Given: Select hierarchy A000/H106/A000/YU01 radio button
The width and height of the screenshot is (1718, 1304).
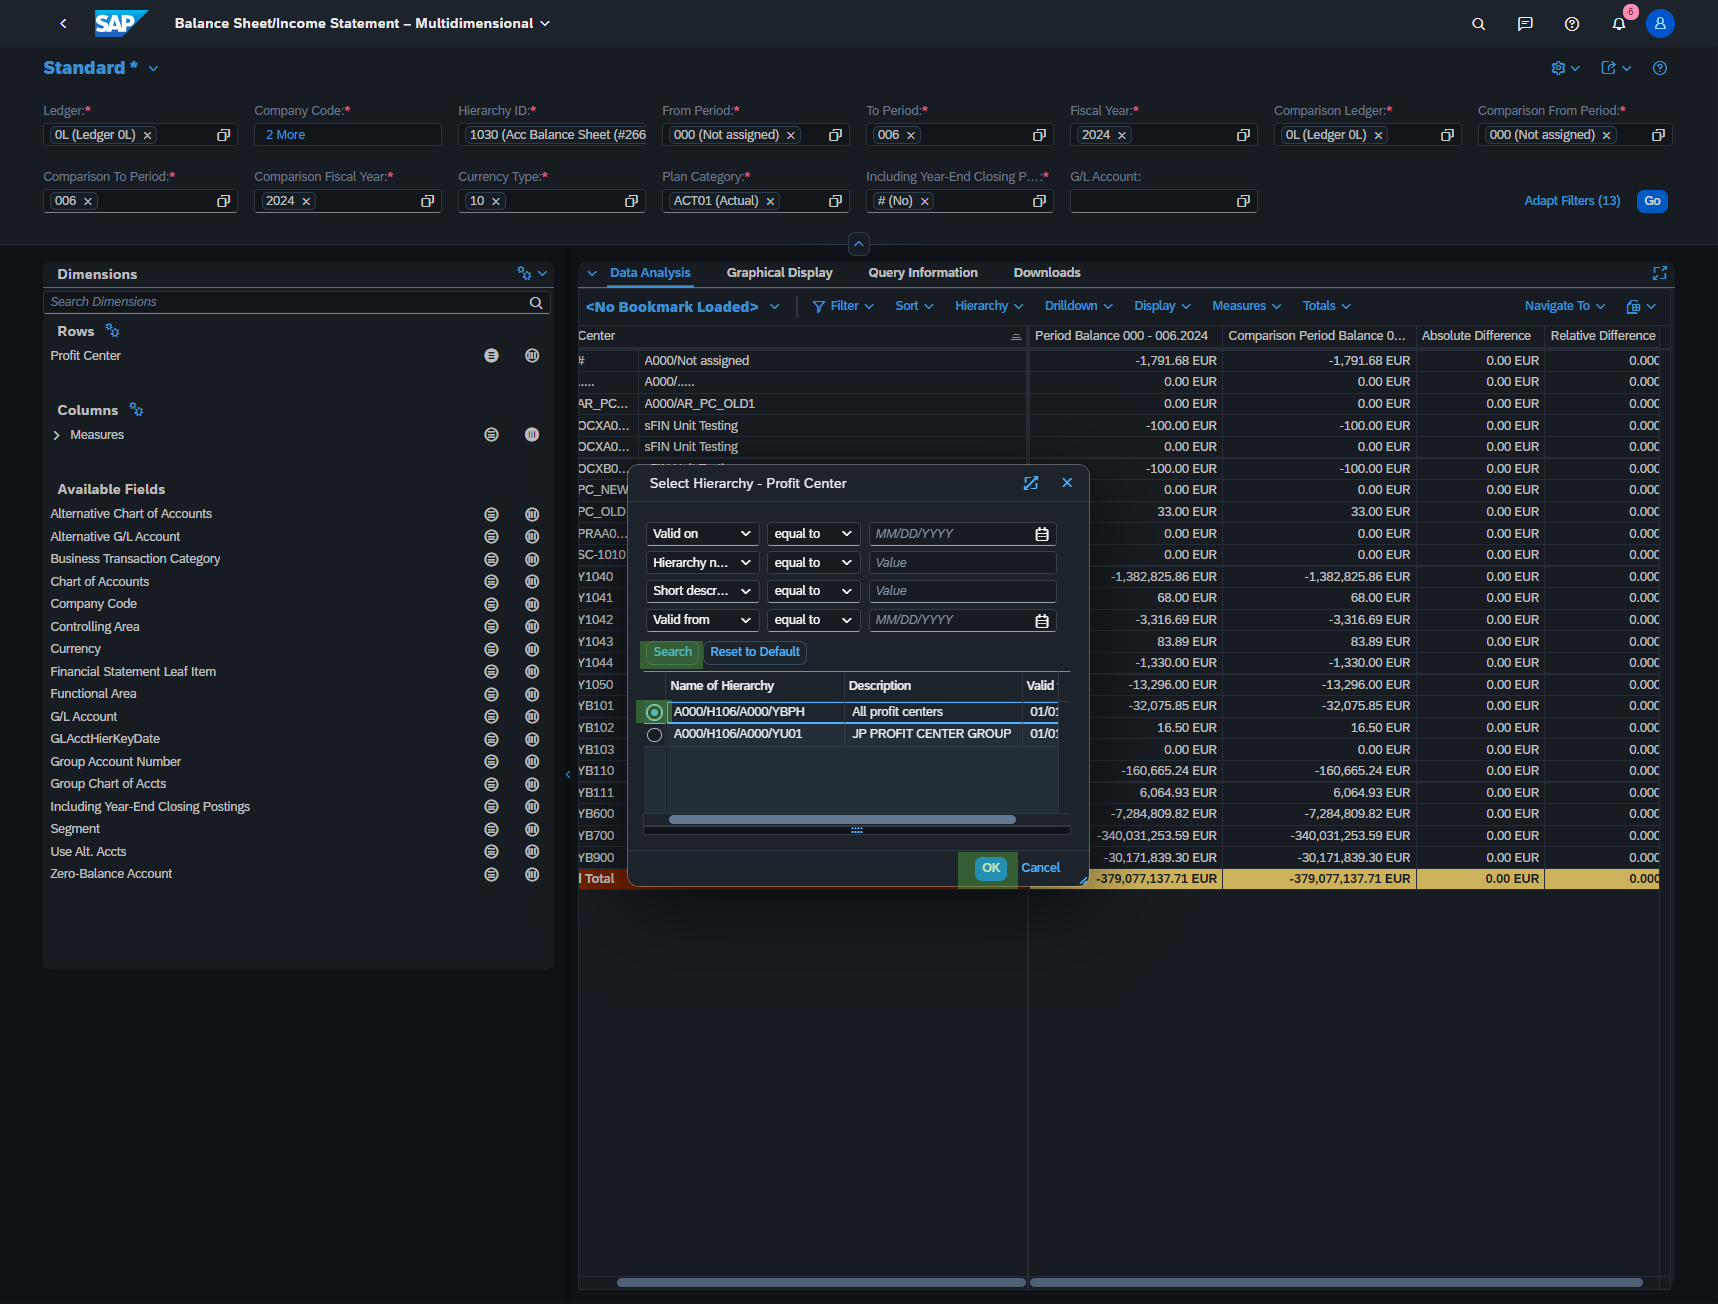Looking at the screenshot, I should pos(654,735).
